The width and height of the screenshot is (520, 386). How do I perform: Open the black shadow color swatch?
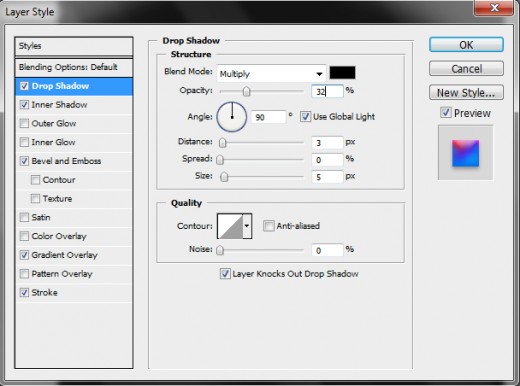click(x=342, y=73)
